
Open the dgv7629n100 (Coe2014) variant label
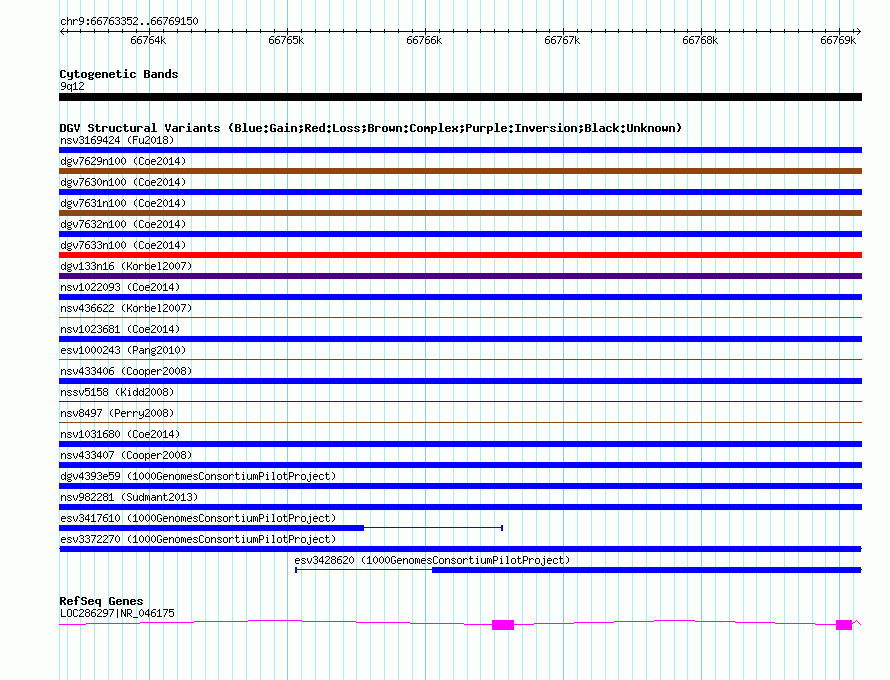click(x=123, y=161)
